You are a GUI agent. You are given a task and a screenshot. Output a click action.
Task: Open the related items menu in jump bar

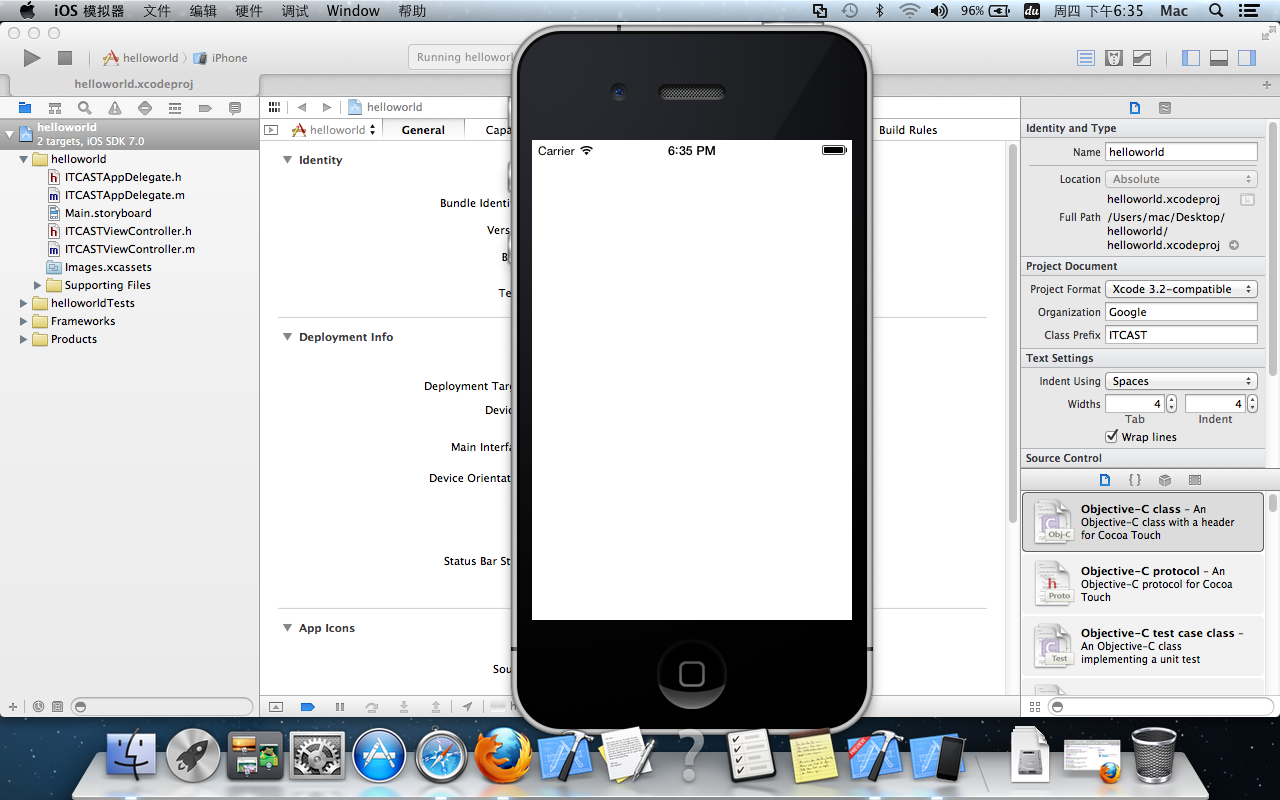pos(274,107)
